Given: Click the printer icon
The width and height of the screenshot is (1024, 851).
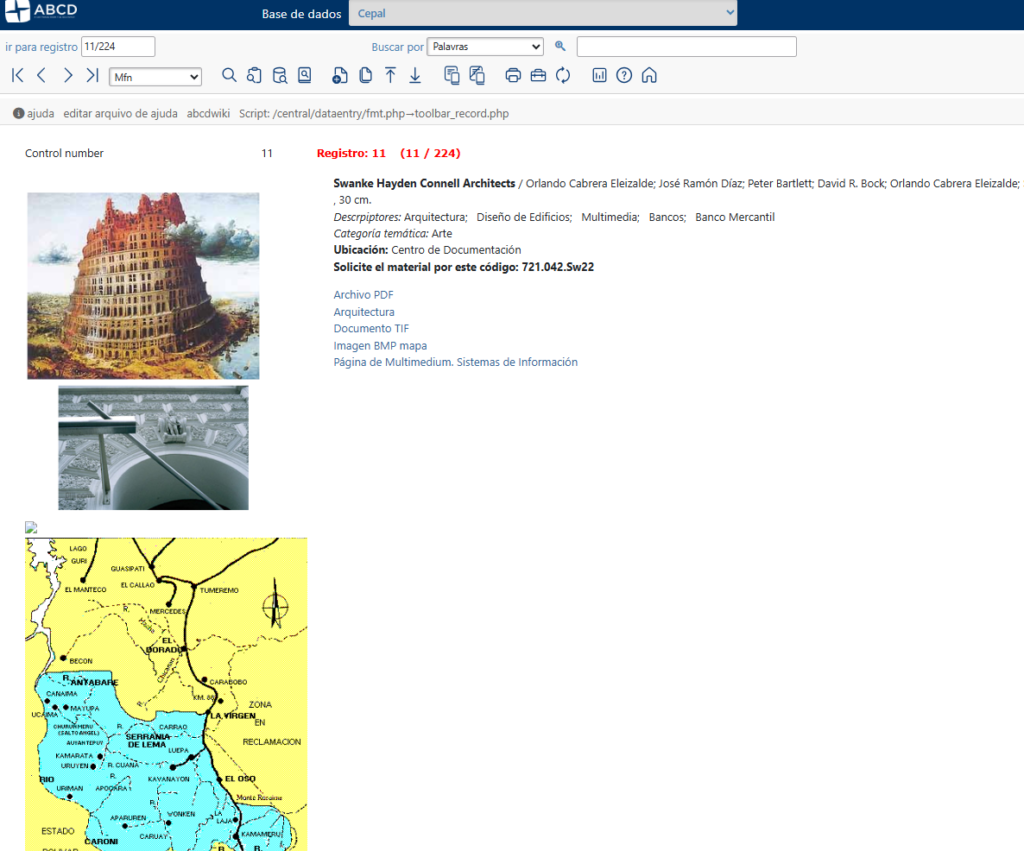Looking at the screenshot, I should click(x=513, y=76).
